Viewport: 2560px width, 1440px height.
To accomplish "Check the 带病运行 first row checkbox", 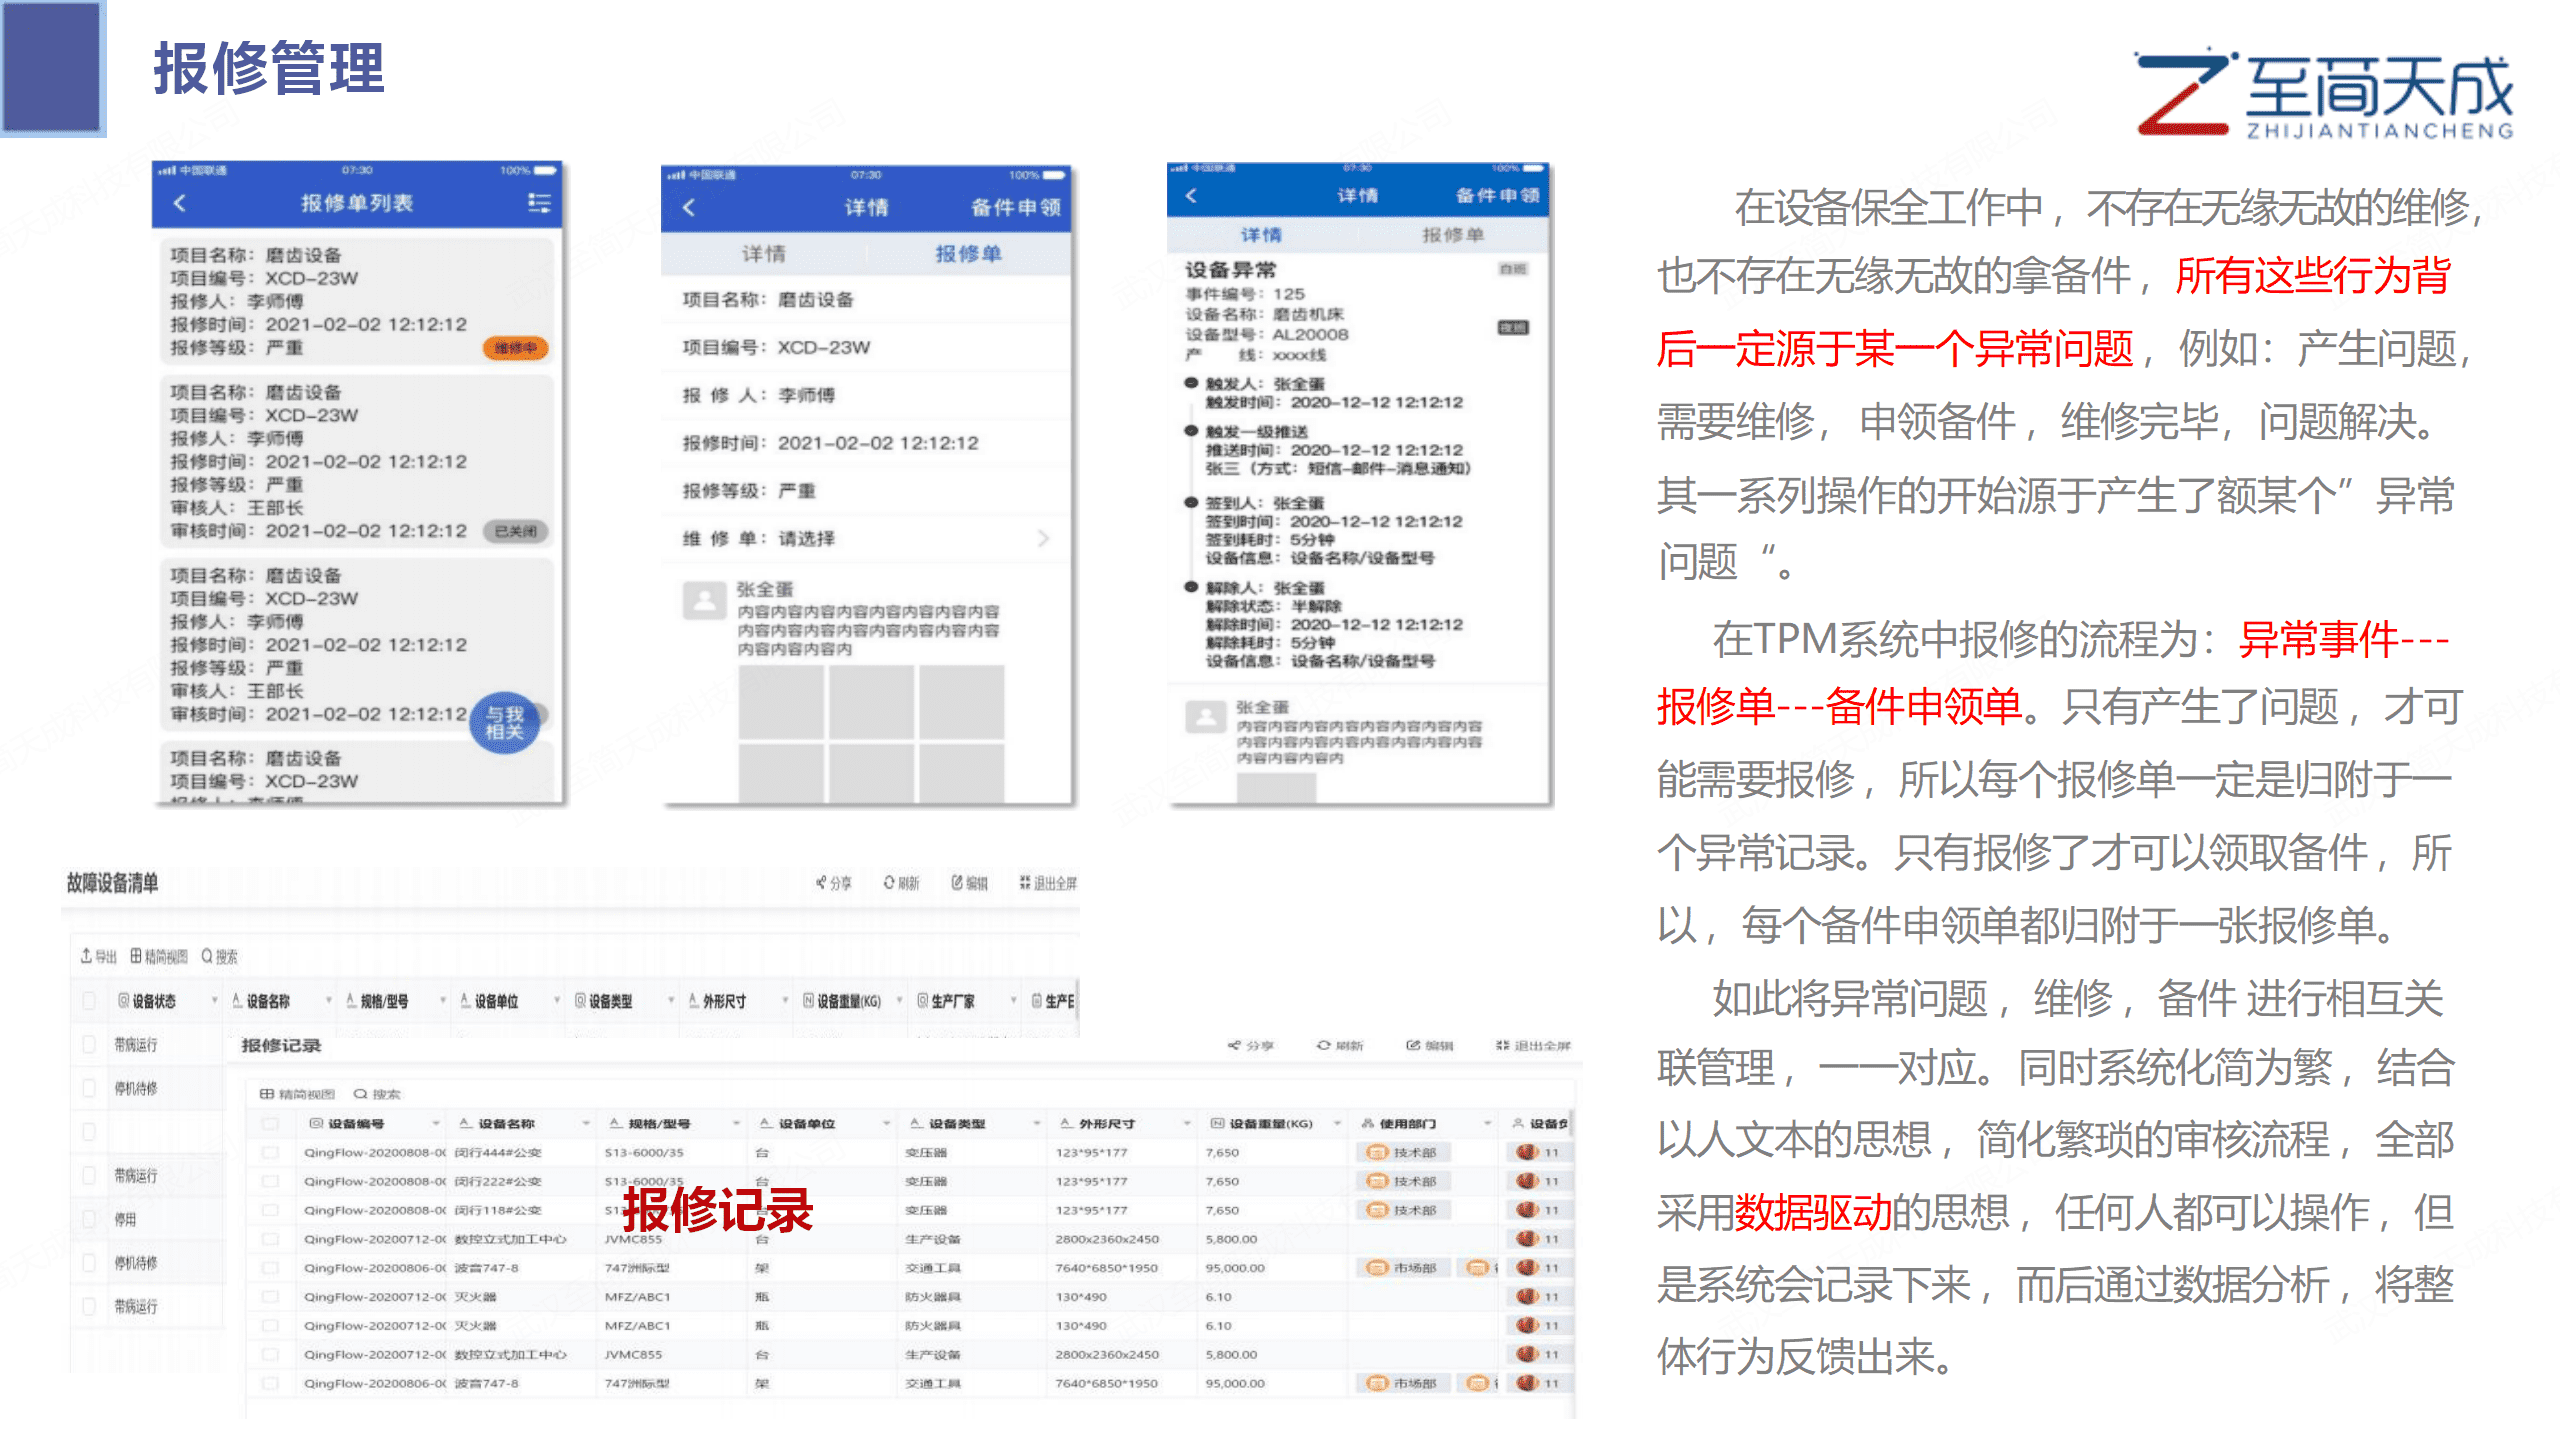I will pyautogui.click(x=89, y=1044).
